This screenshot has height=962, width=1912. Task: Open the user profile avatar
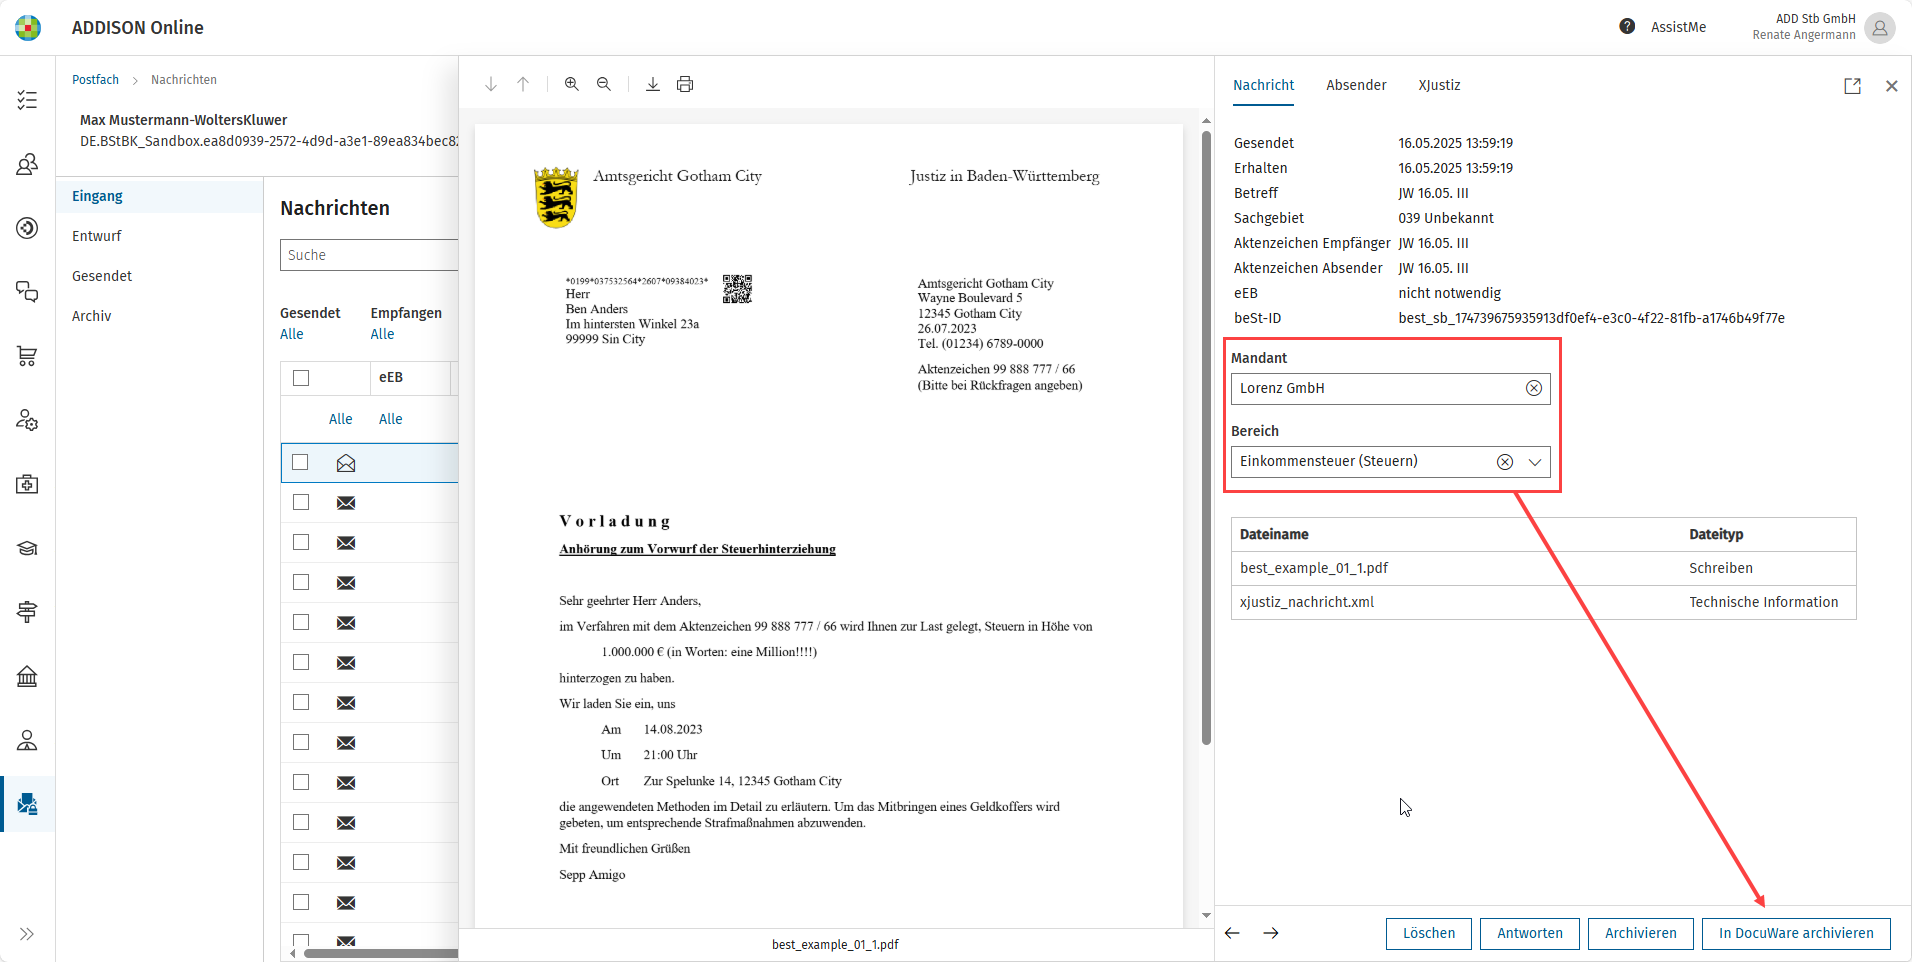click(1879, 28)
